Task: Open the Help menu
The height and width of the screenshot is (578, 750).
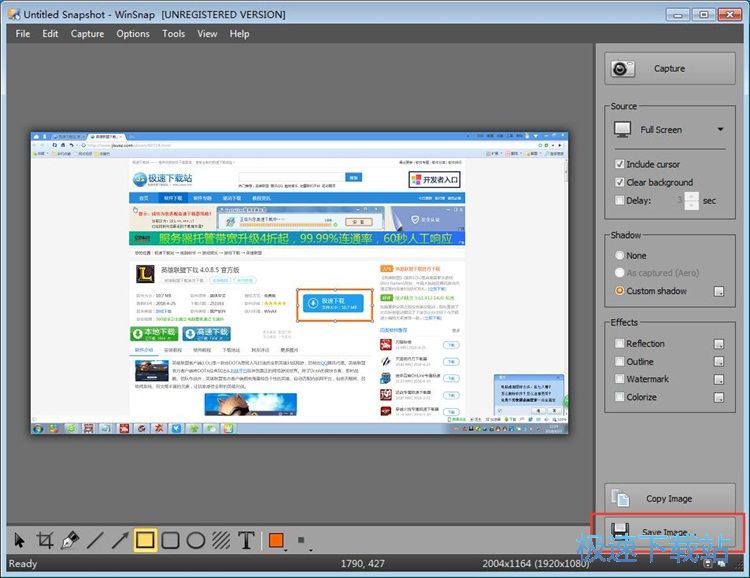Action: point(239,33)
